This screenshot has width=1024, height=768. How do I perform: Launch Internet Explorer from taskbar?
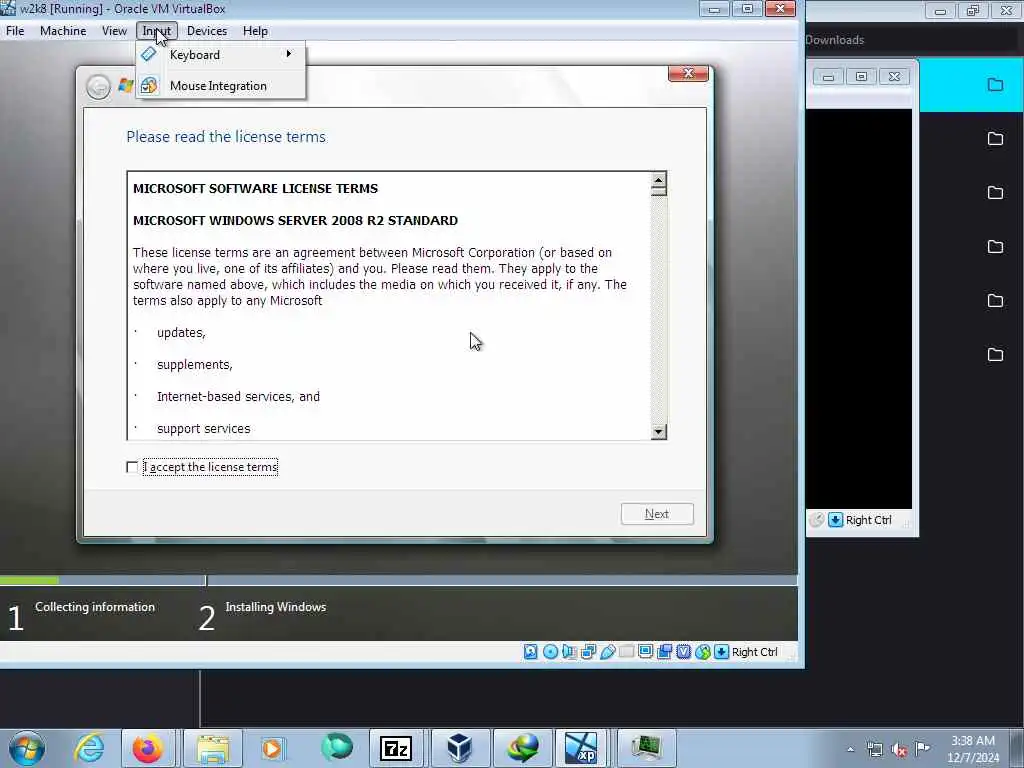point(89,748)
